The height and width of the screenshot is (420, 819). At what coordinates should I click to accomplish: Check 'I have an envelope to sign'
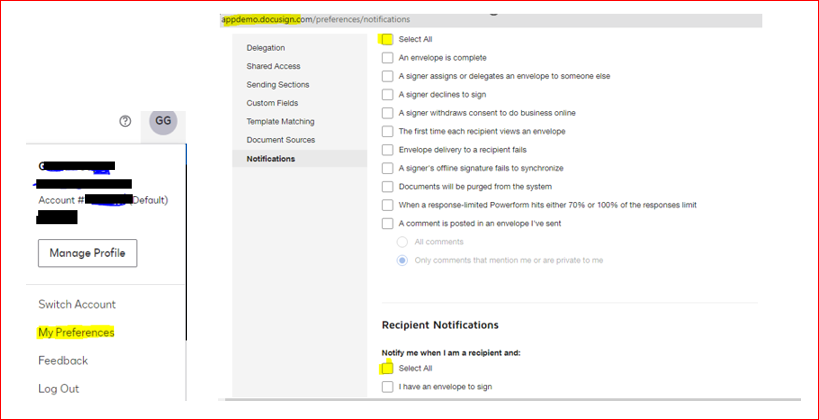point(387,386)
